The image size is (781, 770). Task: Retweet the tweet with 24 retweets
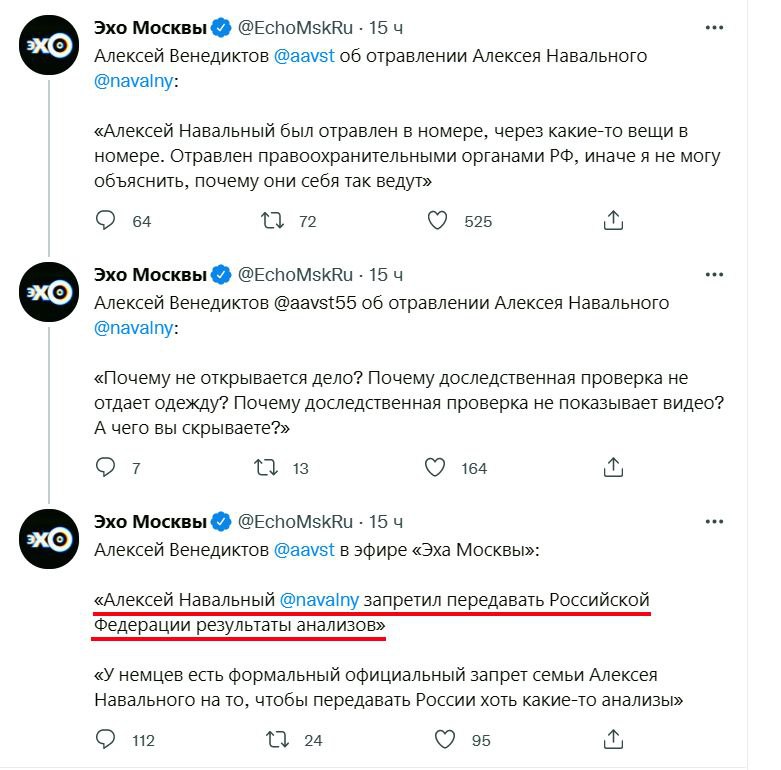272,740
